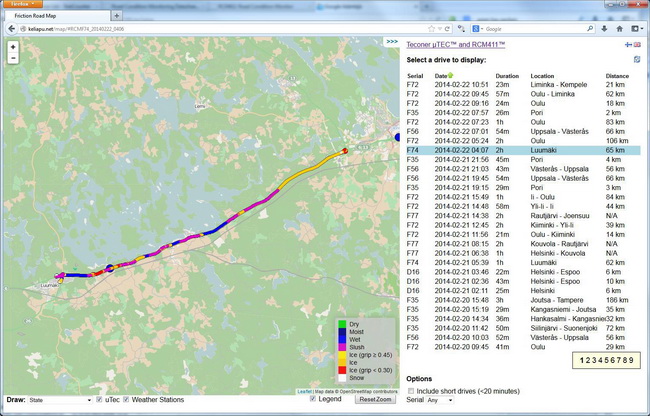Click the site identity globe icon
Screen dimensions: 650x416
pos(23,29)
